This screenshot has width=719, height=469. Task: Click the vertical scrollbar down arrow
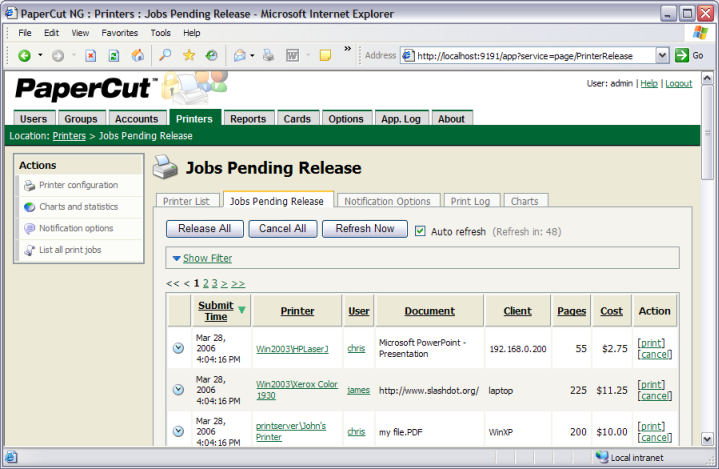coord(707,439)
